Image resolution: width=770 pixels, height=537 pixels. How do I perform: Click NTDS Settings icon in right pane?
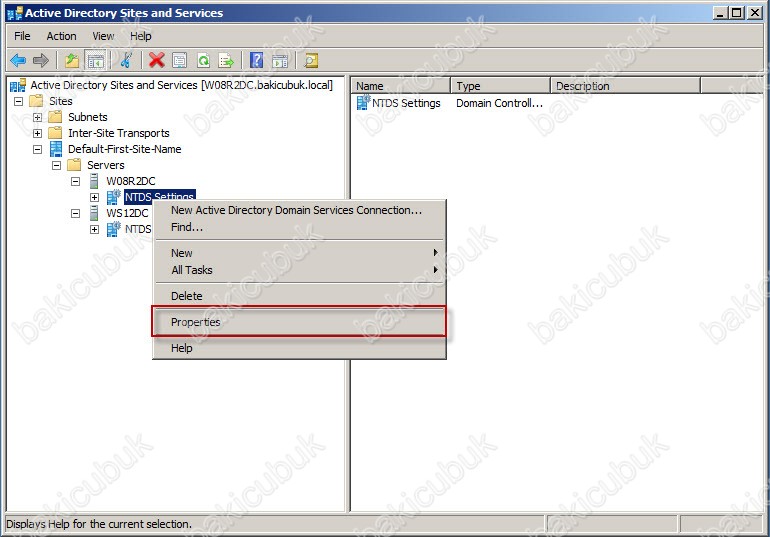tap(363, 103)
